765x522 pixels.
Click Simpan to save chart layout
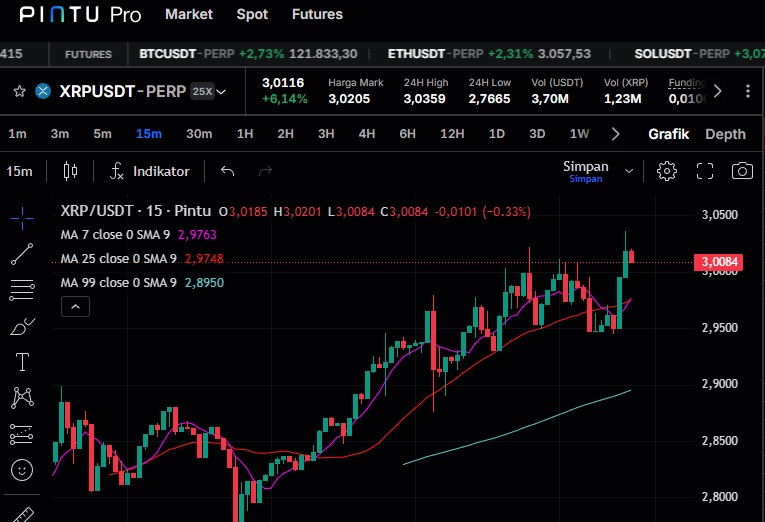tap(586, 171)
